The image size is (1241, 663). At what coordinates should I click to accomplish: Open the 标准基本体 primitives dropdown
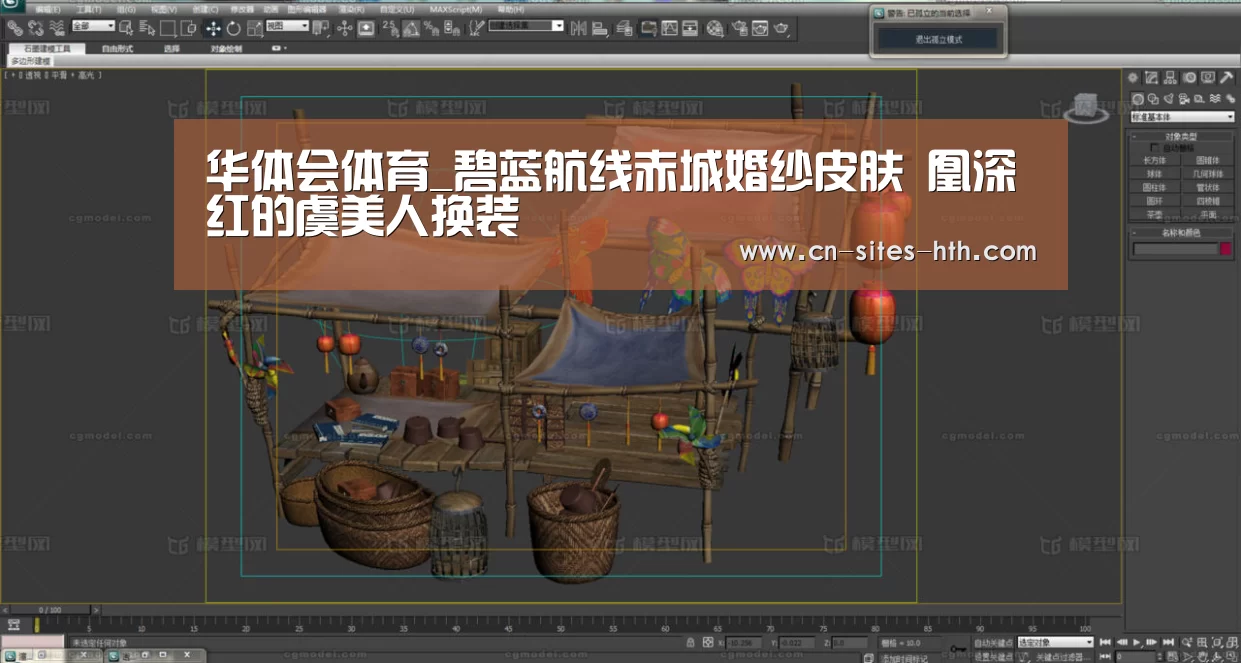click(1182, 116)
